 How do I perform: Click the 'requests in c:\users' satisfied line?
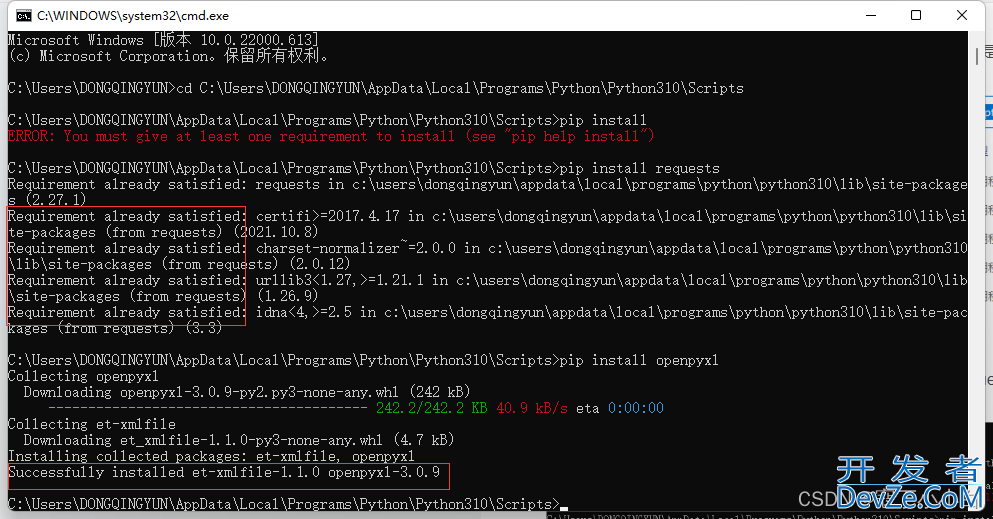tap(487, 184)
